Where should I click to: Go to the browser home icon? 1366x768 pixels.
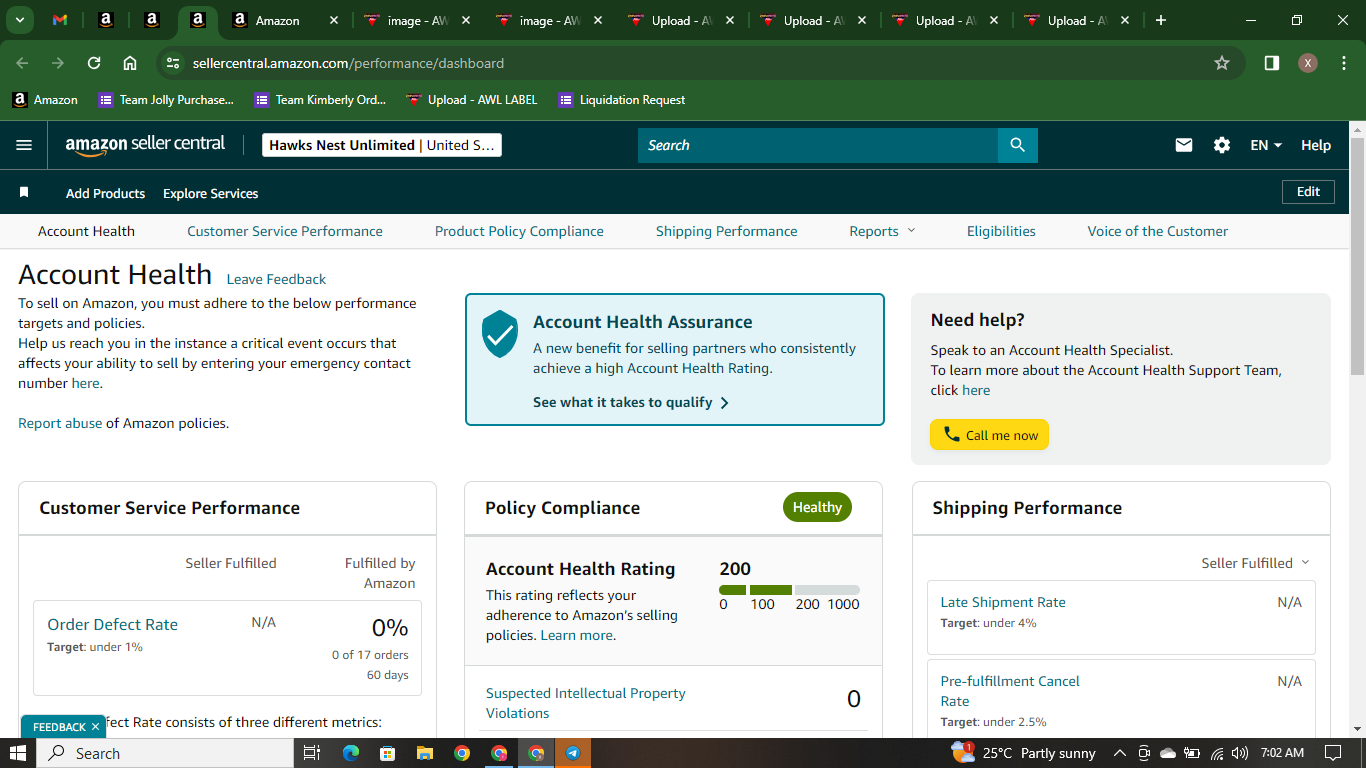pyautogui.click(x=130, y=63)
